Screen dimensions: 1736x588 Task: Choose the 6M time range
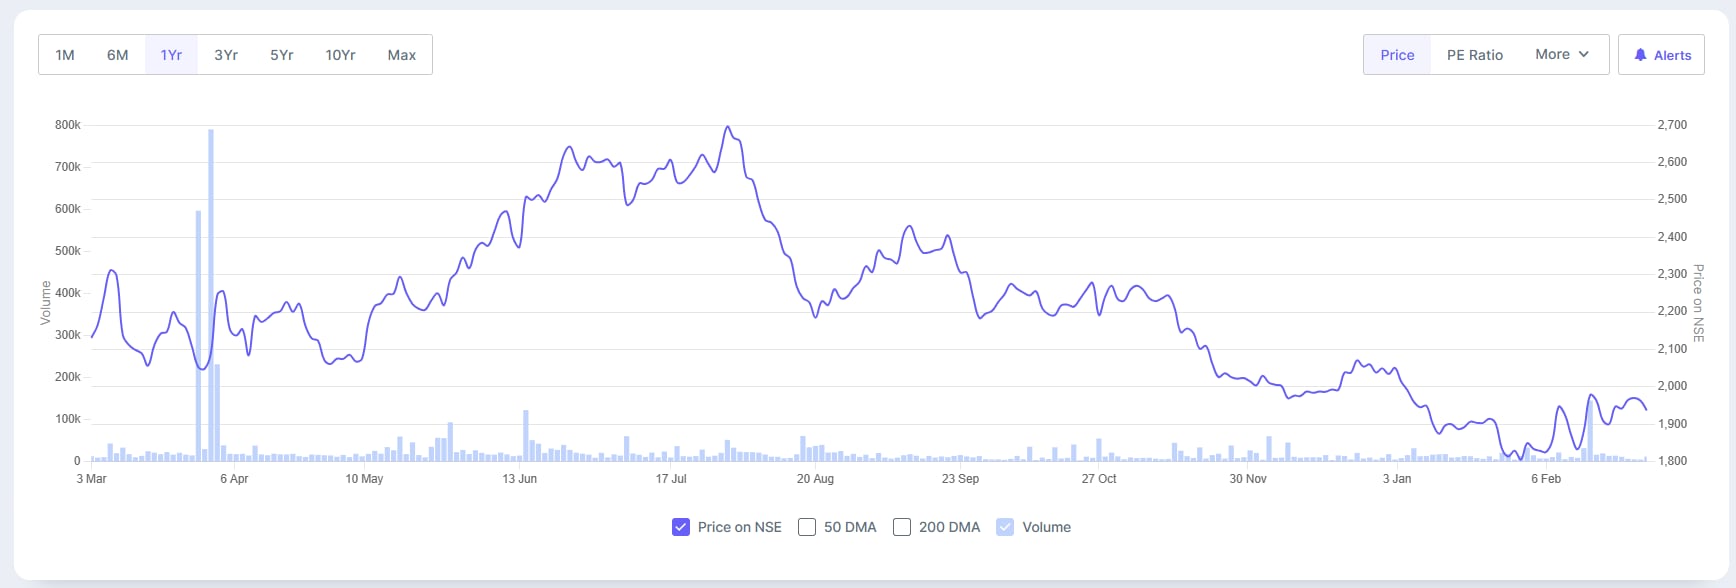(118, 55)
